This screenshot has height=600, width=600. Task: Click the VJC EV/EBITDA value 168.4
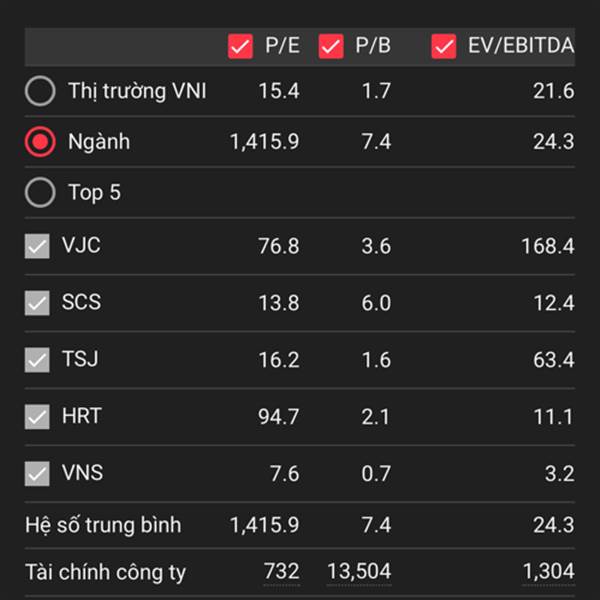548,246
